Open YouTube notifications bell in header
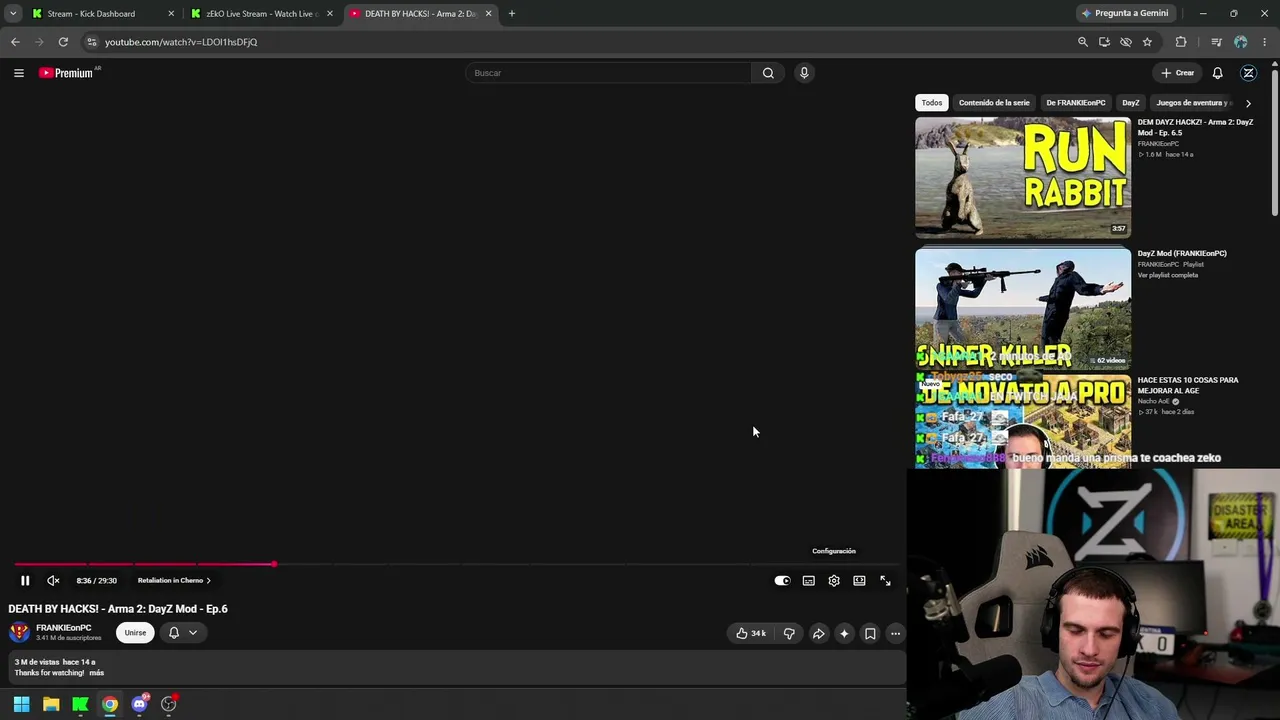 [1217, 73]
